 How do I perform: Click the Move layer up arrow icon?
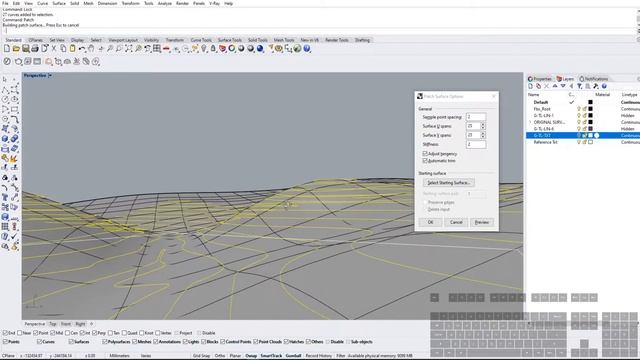(x=555, y=86)
